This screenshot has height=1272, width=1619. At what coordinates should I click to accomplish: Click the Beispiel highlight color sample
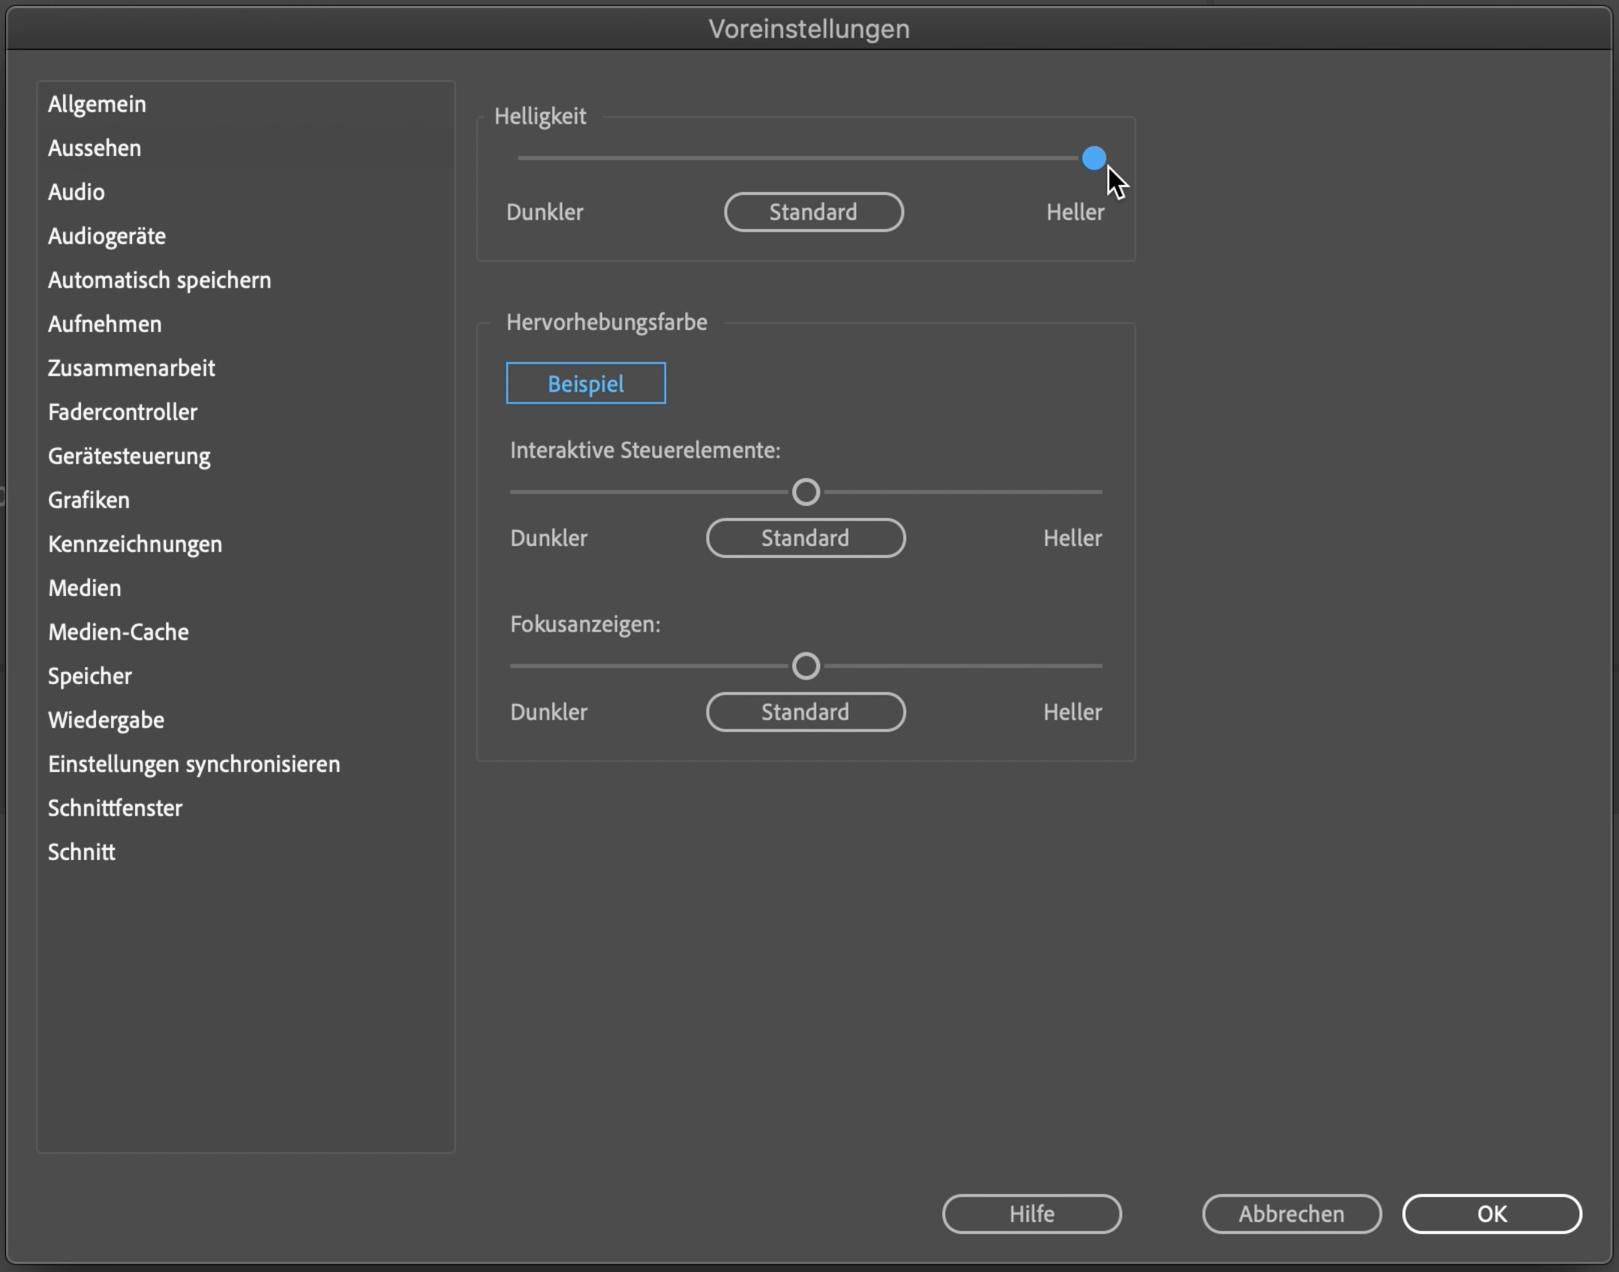coord(585,384)
